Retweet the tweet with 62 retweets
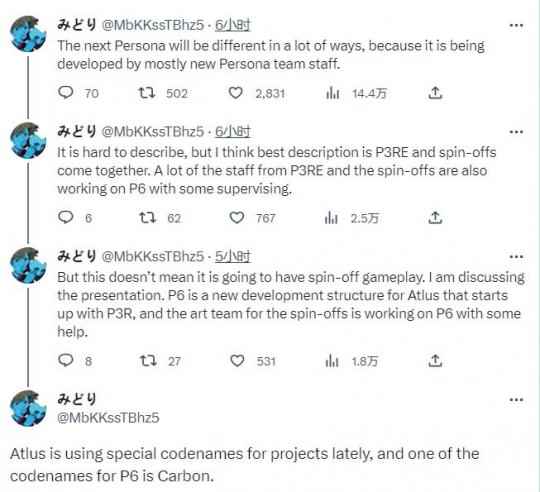540x492 pixels. click(148, 218)
